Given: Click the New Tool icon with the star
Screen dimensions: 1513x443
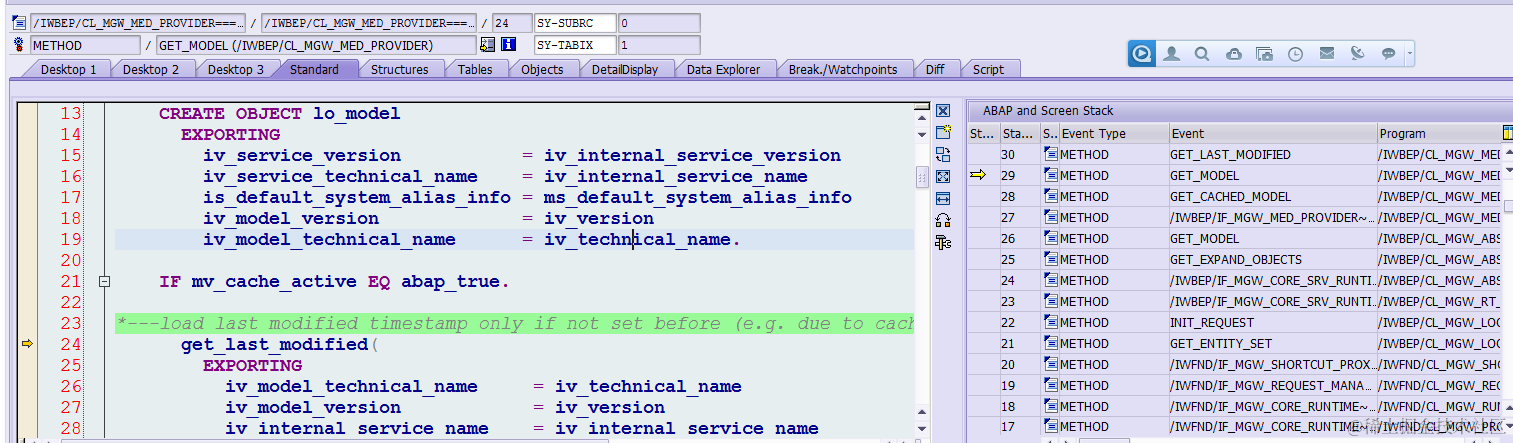Looking at the screenshot, I should pos(943,133).
